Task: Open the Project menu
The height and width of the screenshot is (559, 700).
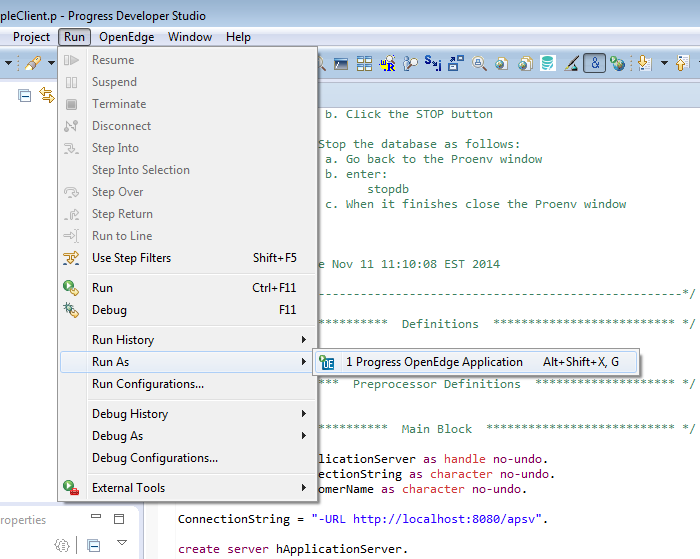Action: click(31, 37)
